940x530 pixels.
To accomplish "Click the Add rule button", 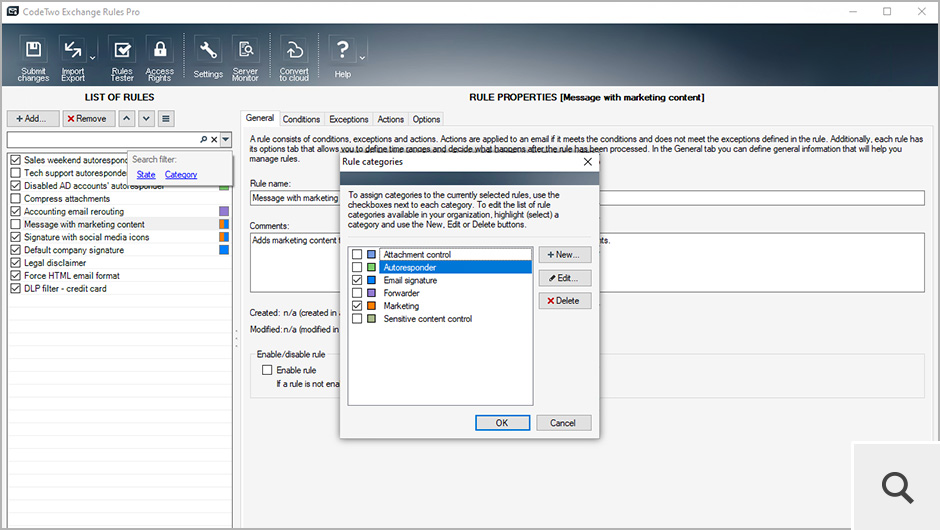I will (33, 119).
